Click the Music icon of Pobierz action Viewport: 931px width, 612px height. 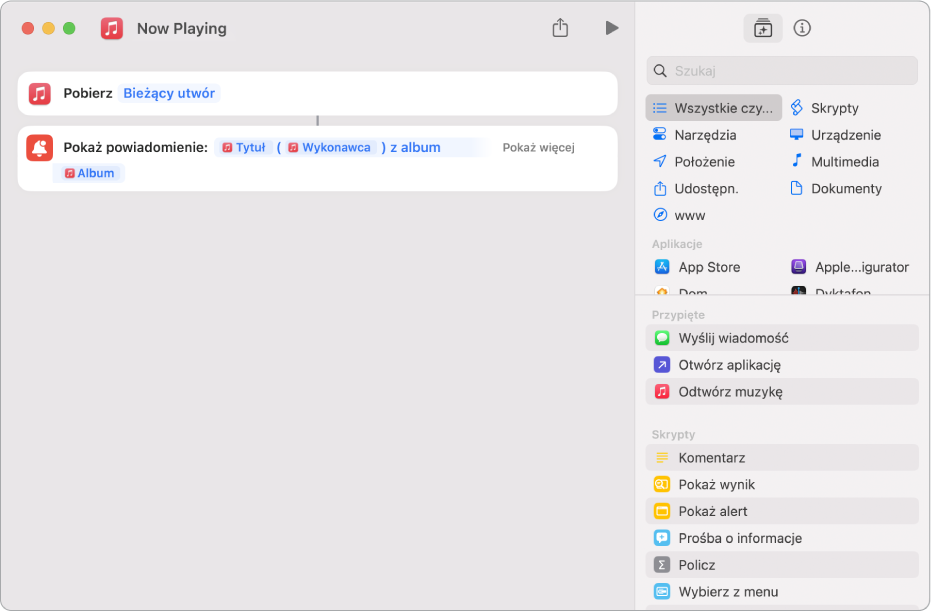tap(40, 94)
